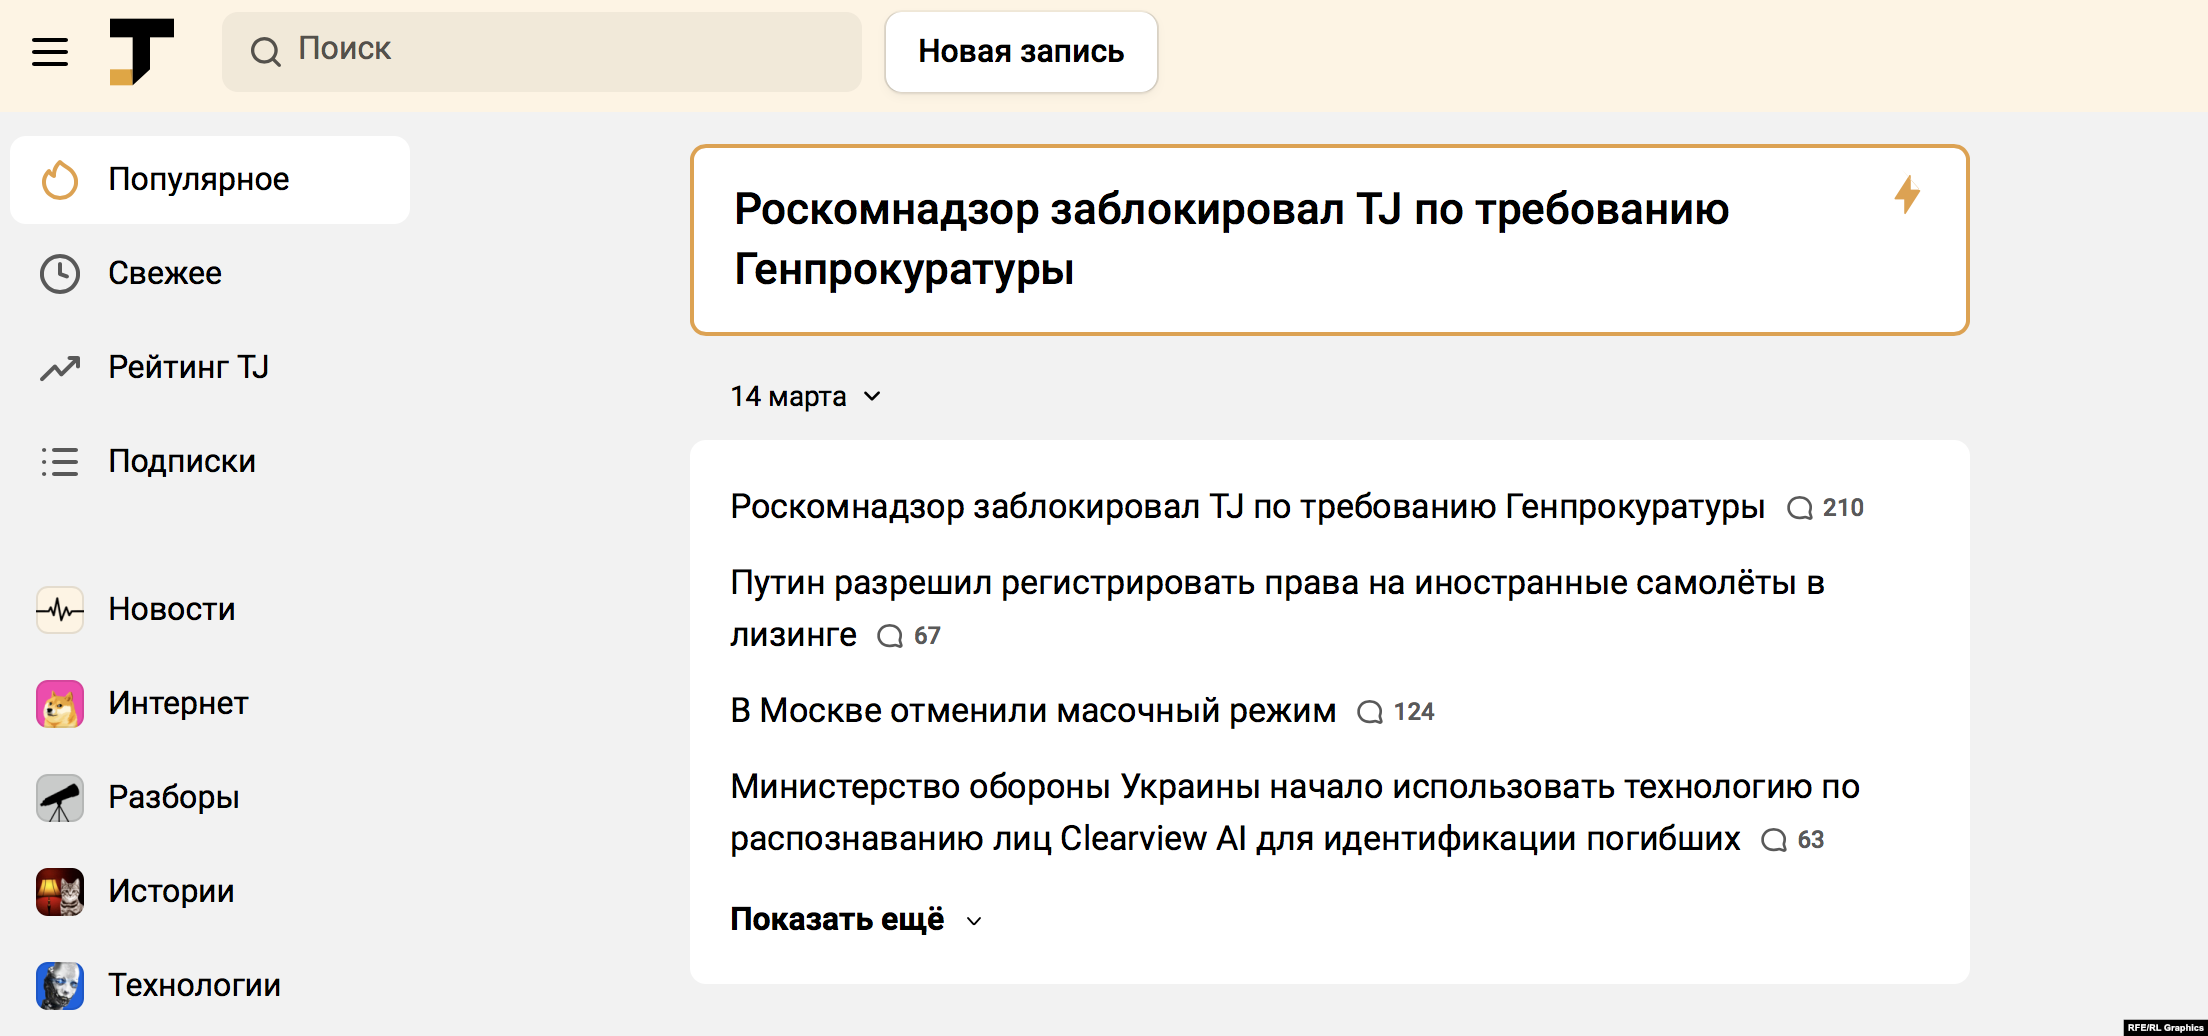Expand the Показать ещё list
The height and width of the screenshot is (1036, 2208).
[855, 919]
